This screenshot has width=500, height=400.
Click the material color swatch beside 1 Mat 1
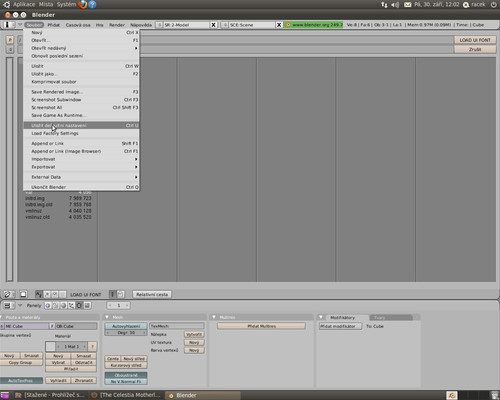(50, 346)
